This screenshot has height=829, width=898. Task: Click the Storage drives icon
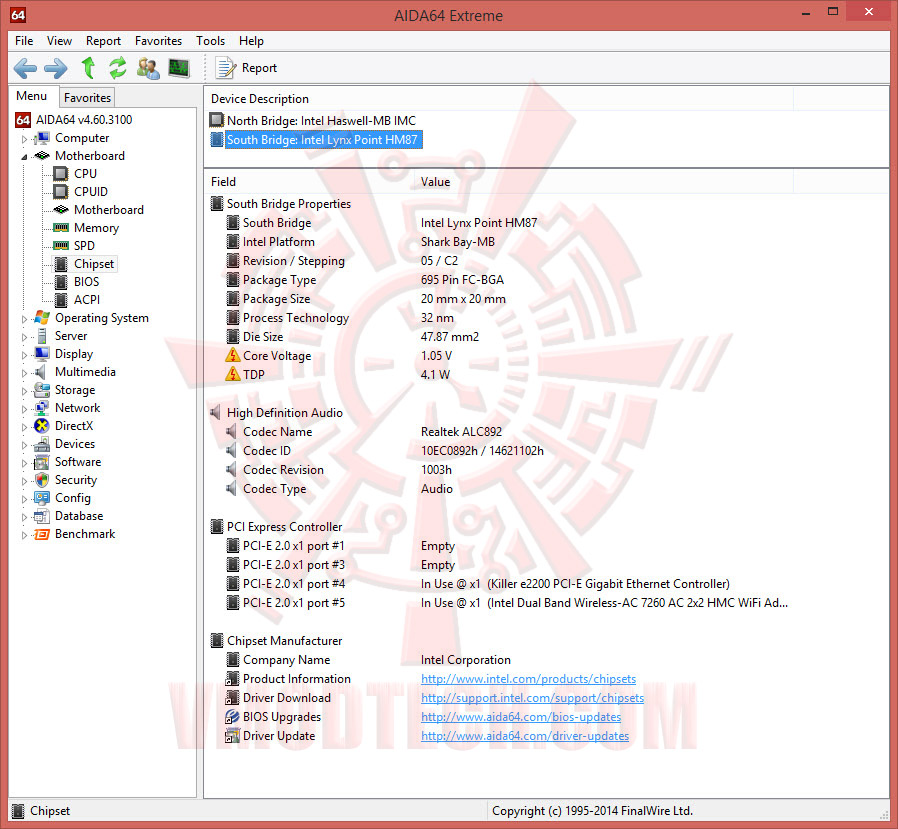[x=42, y=390]
